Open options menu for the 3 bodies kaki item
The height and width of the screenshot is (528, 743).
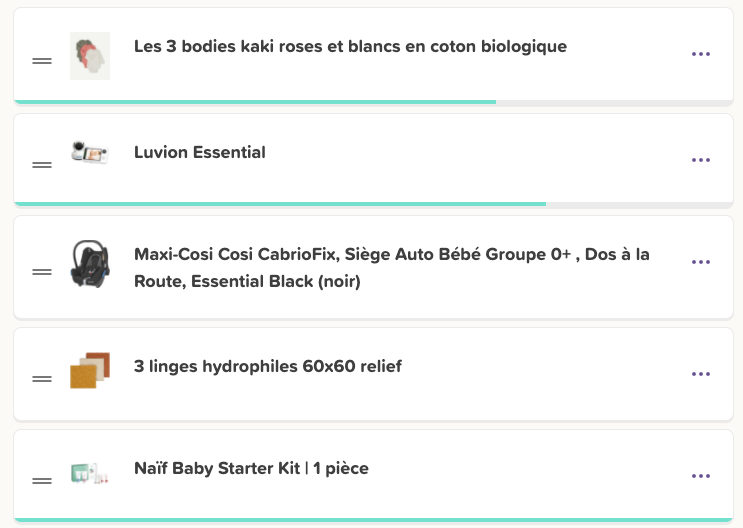pos(700,54)
